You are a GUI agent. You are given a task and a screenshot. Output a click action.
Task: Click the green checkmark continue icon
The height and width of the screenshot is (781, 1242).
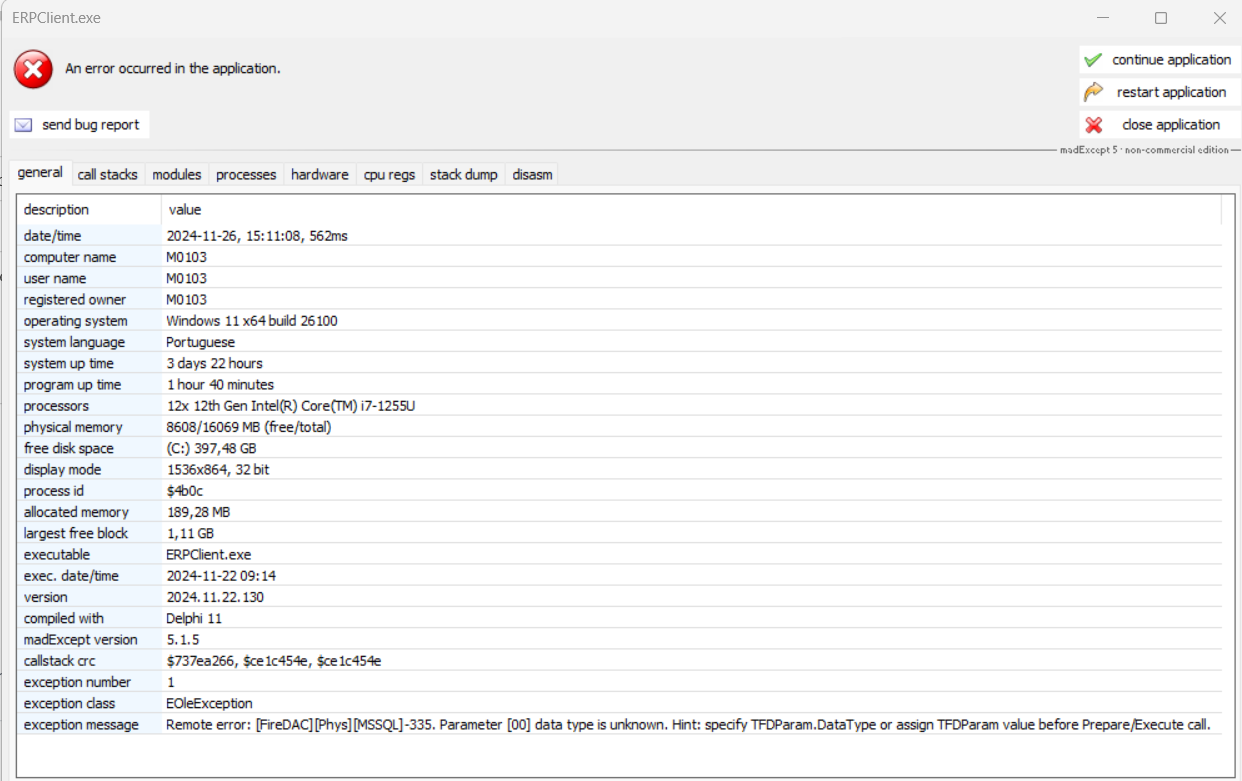pos(1093,60)
